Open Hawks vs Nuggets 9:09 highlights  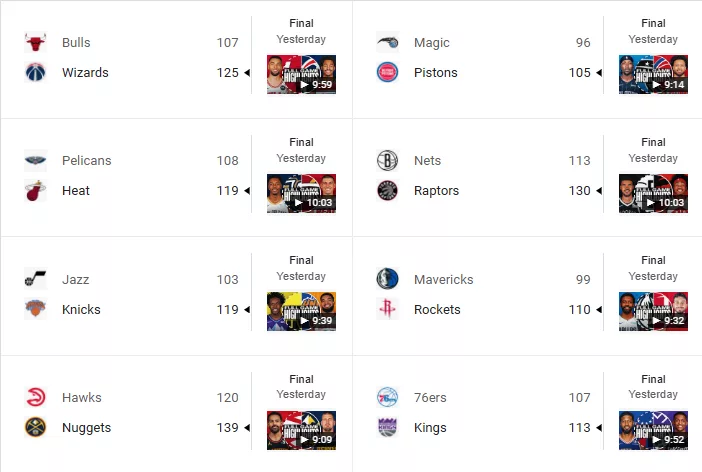click(301, 430)
